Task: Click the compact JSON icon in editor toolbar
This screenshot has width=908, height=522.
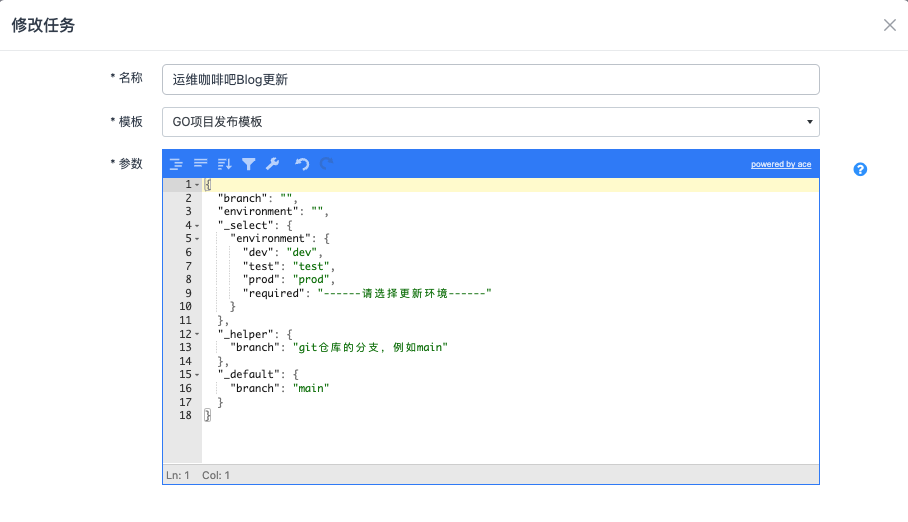Action: click(x=200, y=164)
